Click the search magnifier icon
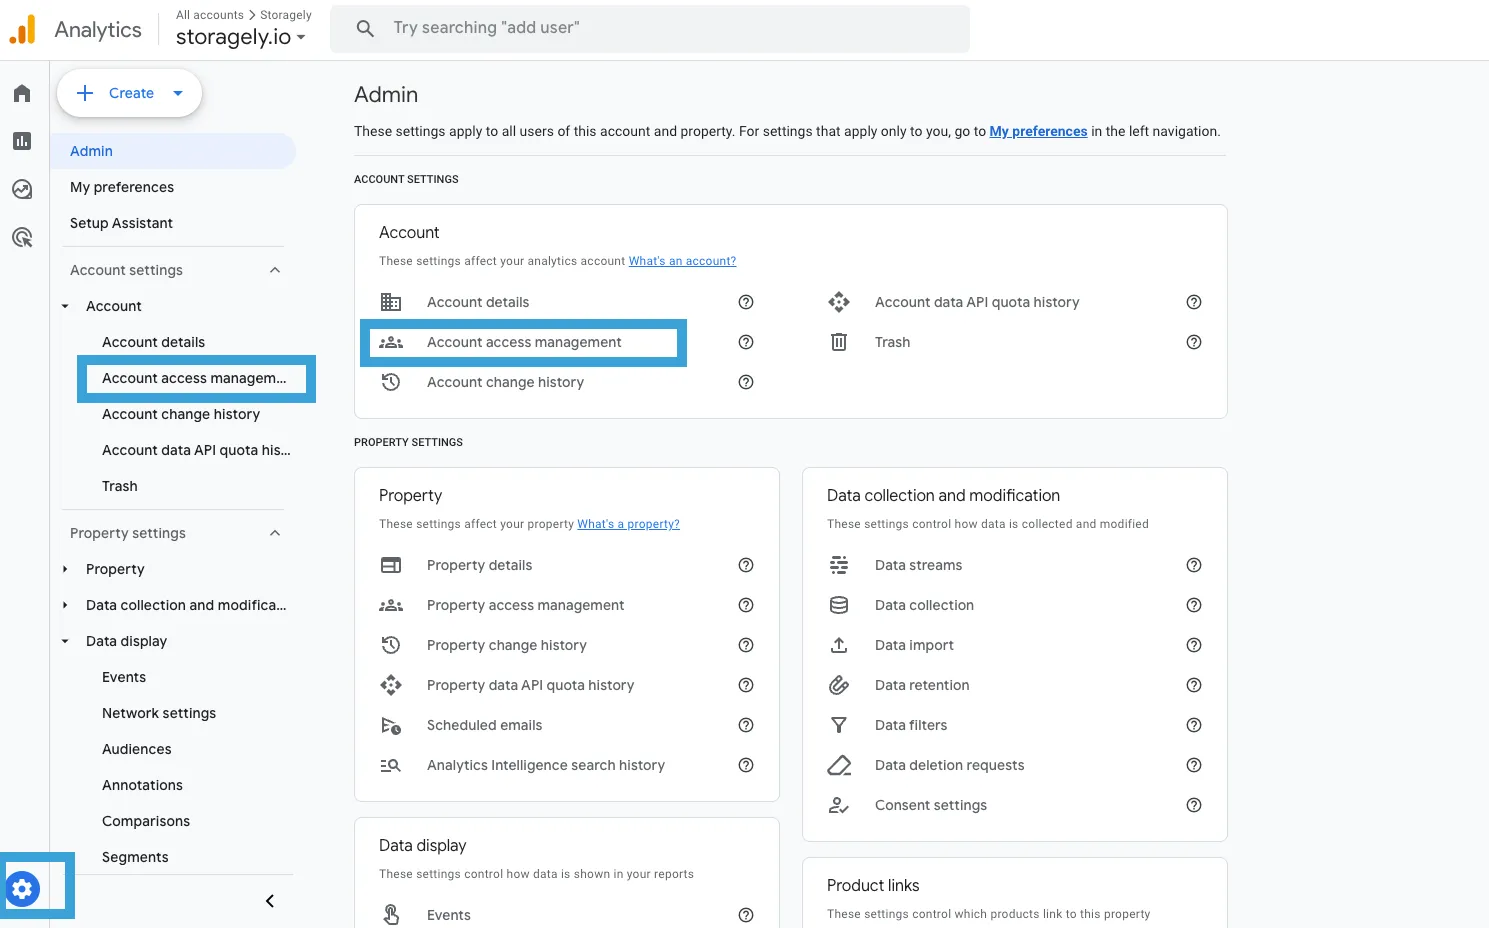The height and width of the screenshot is (928, 1489). point(365,28)
